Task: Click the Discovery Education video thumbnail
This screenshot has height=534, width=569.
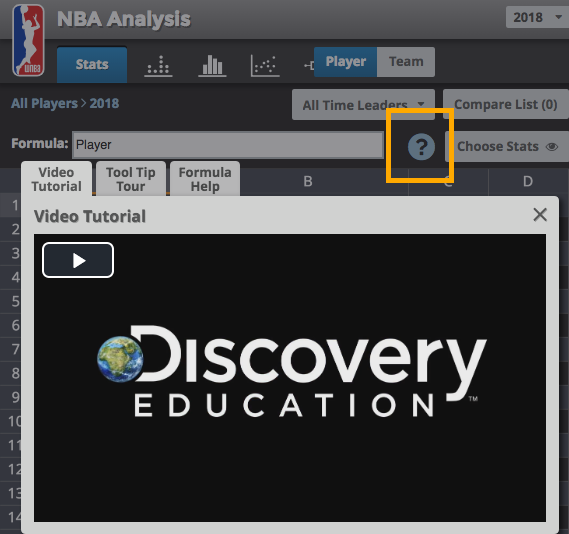Action: (x=290, y=378)
